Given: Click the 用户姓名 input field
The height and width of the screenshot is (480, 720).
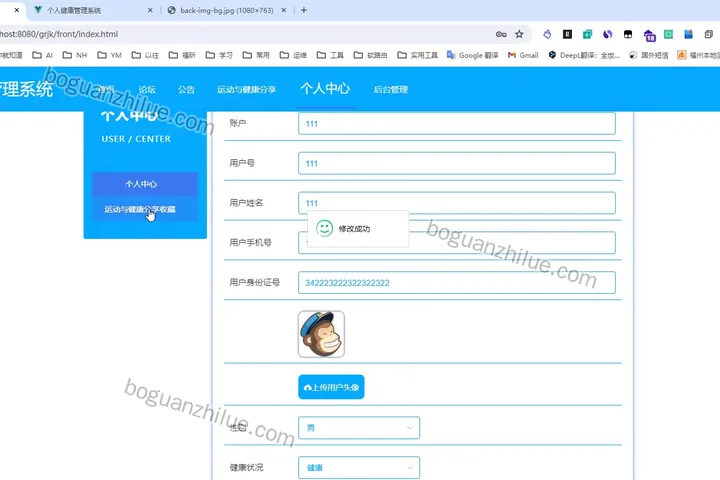Looking at the screenshot, I should [456, 203].
